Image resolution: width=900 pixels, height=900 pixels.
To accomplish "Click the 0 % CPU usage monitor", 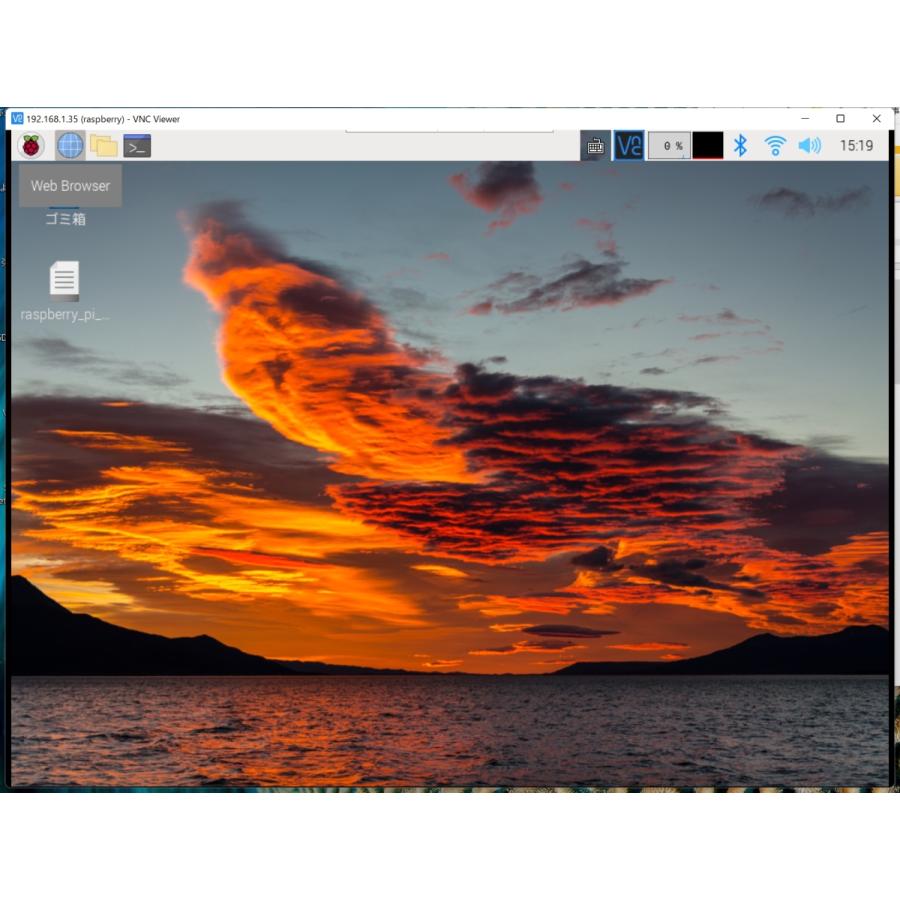I will point(670,146).
